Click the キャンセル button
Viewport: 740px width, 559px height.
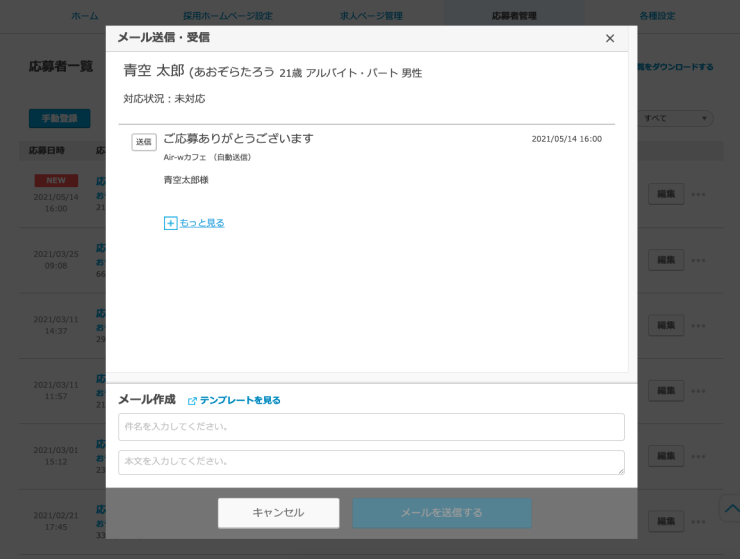coord(278,513)
